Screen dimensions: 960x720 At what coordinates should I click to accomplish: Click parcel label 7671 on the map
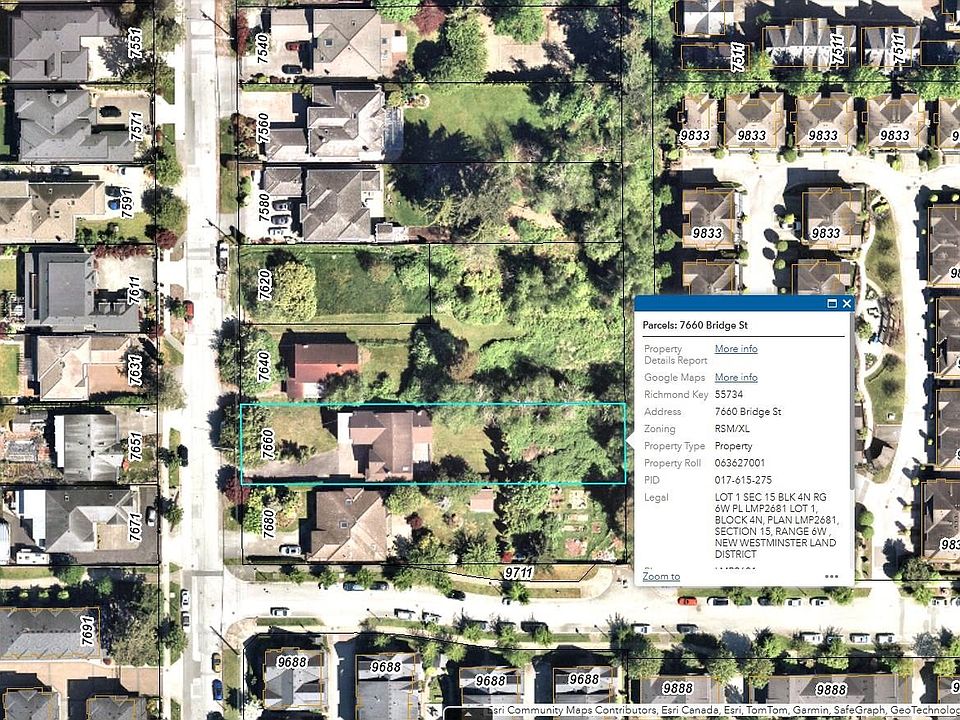[135, 527]
